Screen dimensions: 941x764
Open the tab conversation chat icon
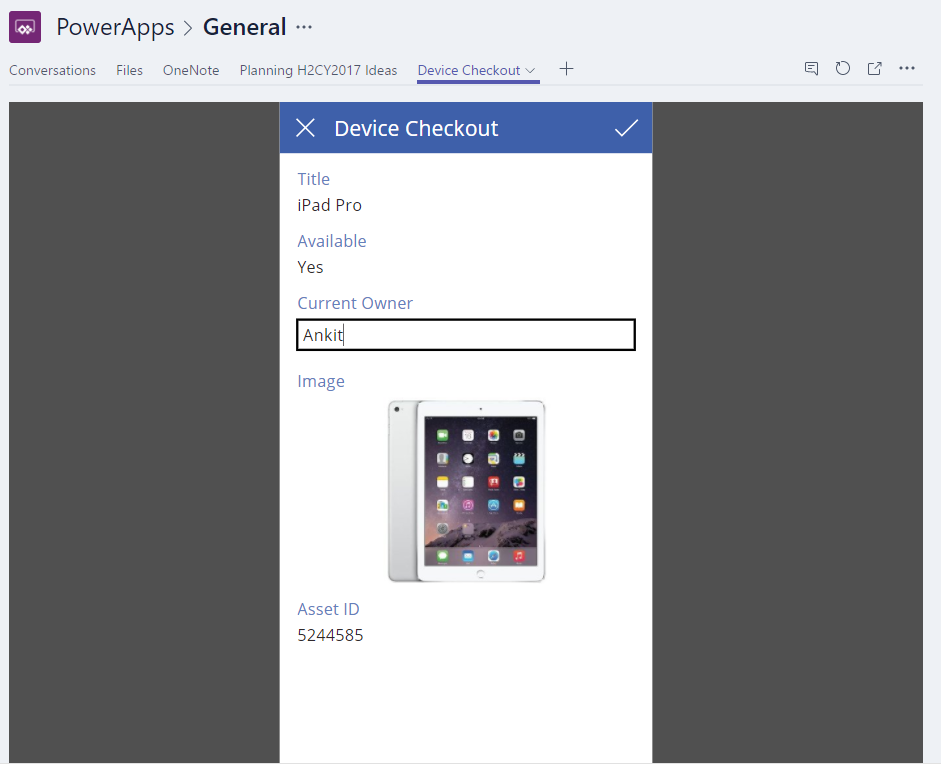[811, 68]
